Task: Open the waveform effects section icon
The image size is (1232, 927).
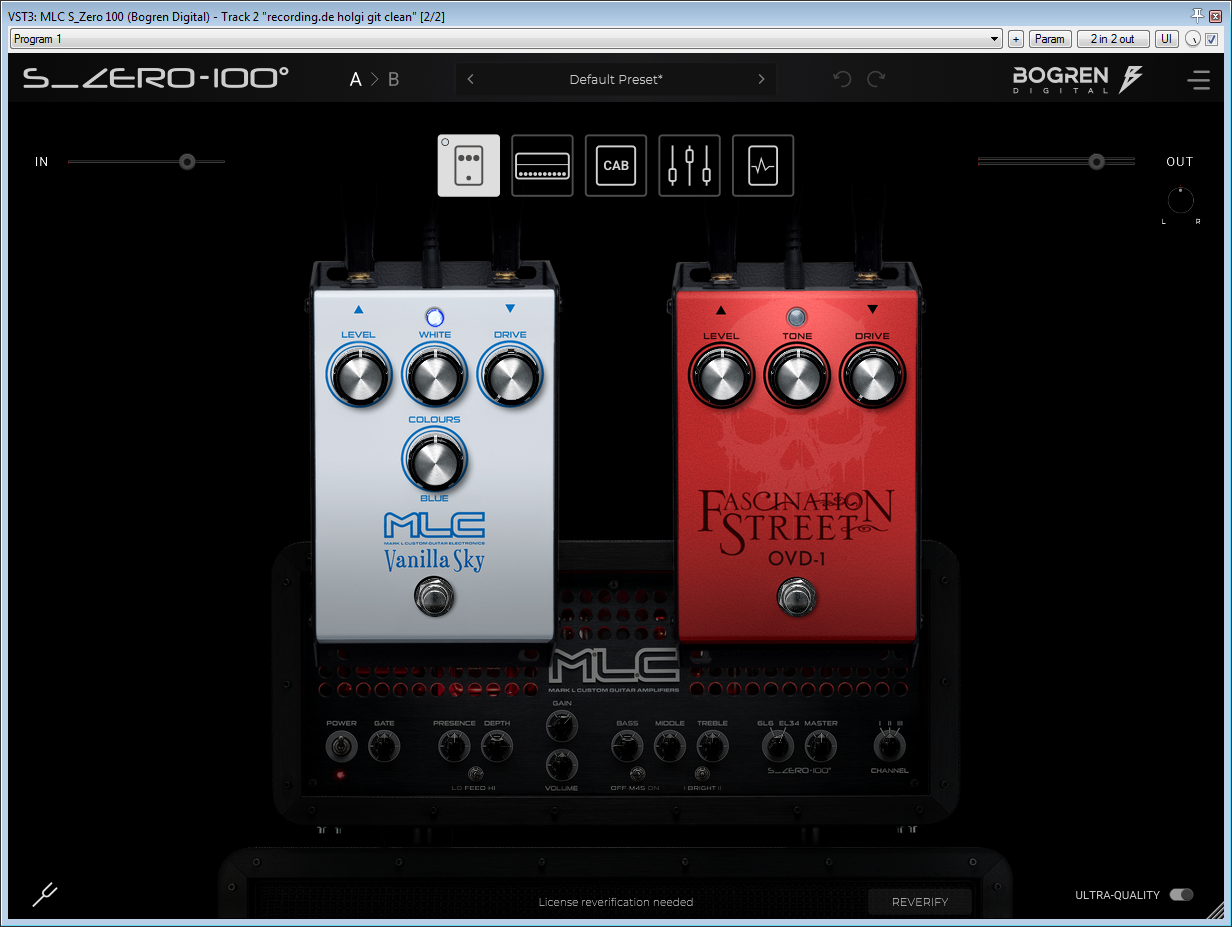Action: pyautogui.click(x=763, y=165)
